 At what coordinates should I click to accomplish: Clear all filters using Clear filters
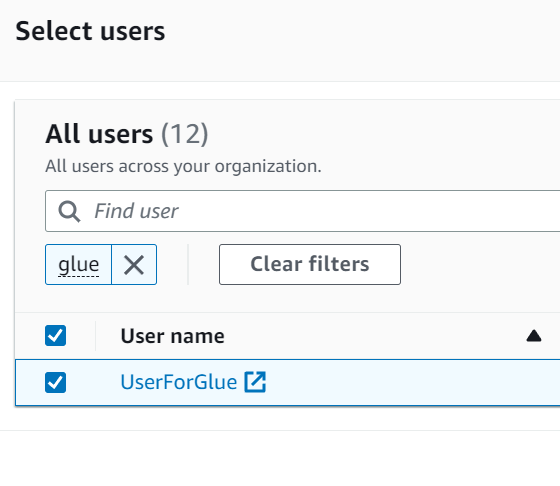[310, 265]
